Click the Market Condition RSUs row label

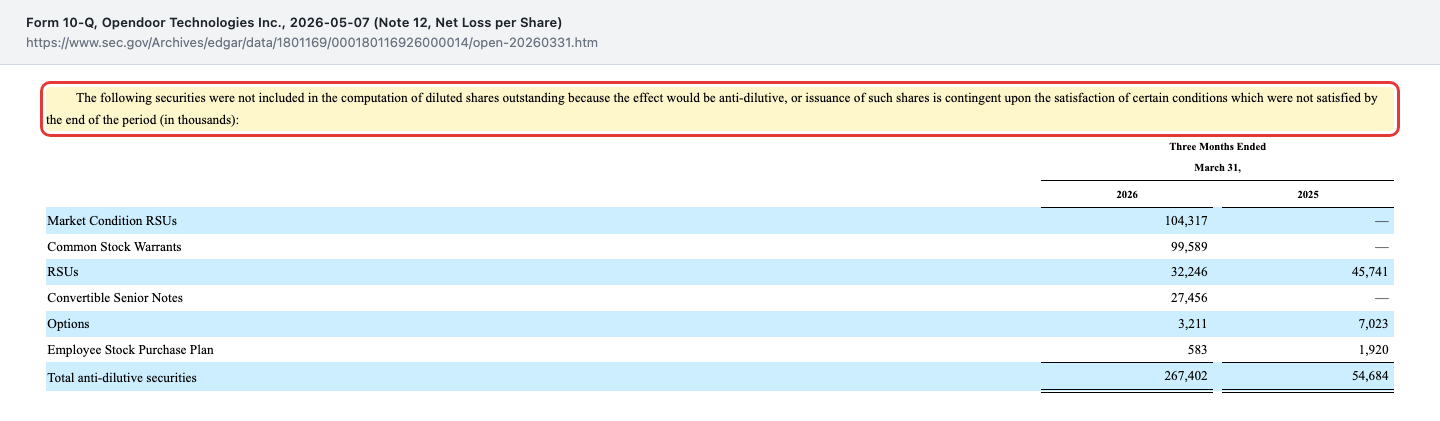112,220
